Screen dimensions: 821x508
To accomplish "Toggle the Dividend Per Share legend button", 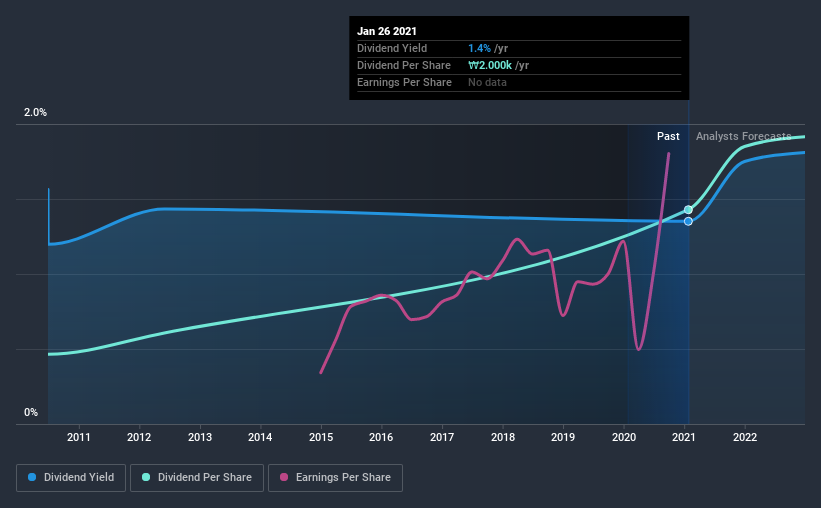I will pyautogui.click(x=197, y=478).
